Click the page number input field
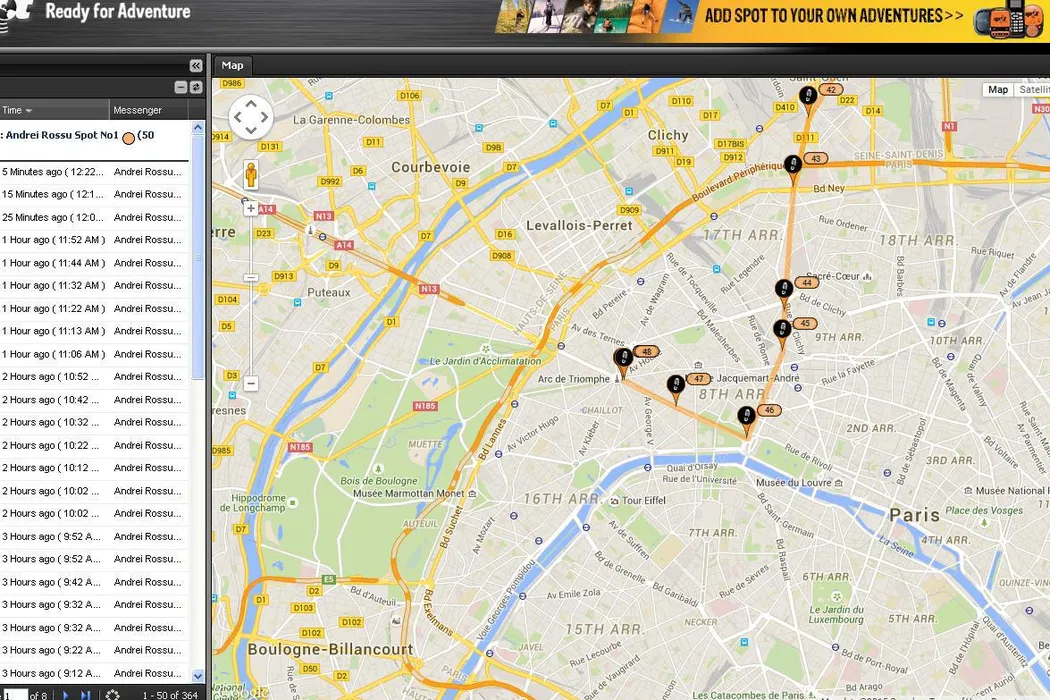Image resolution: width=1050 pixels, height=700 pixels. (x=14, y=695)
